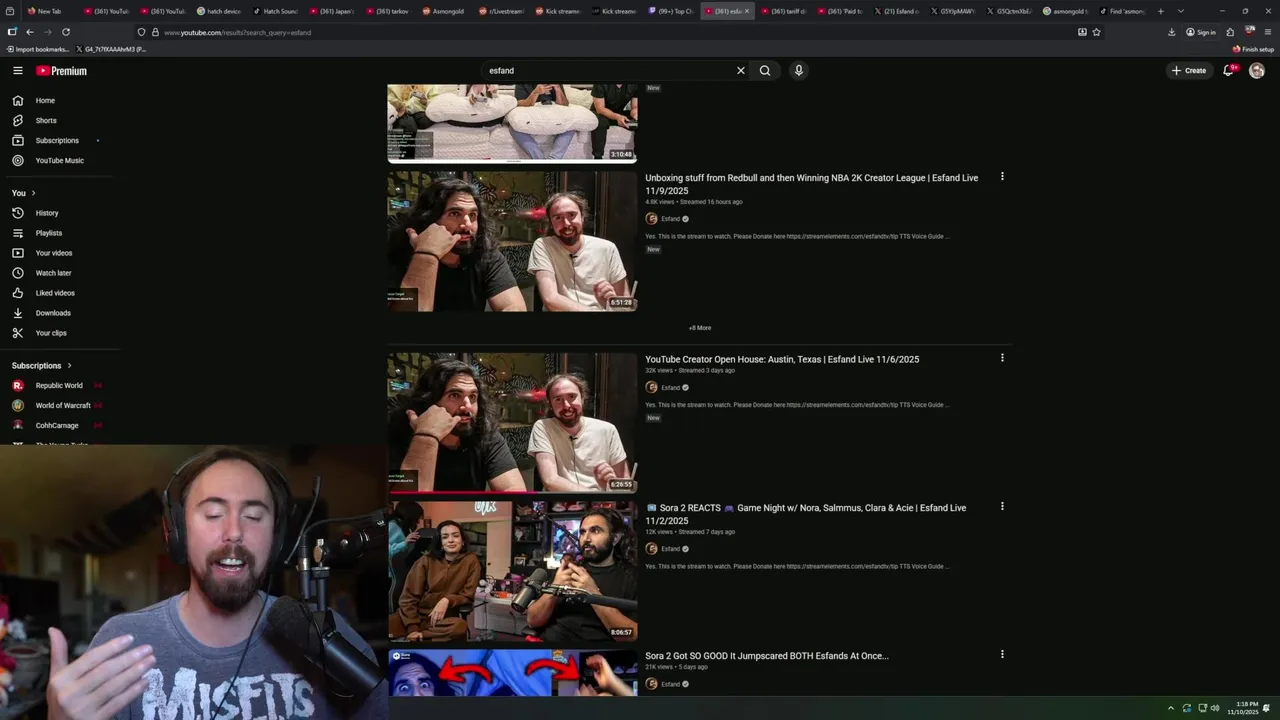1280x720 pixels.
Task: Open Republic World subscription channel
Action: click(x=60, y=386)
